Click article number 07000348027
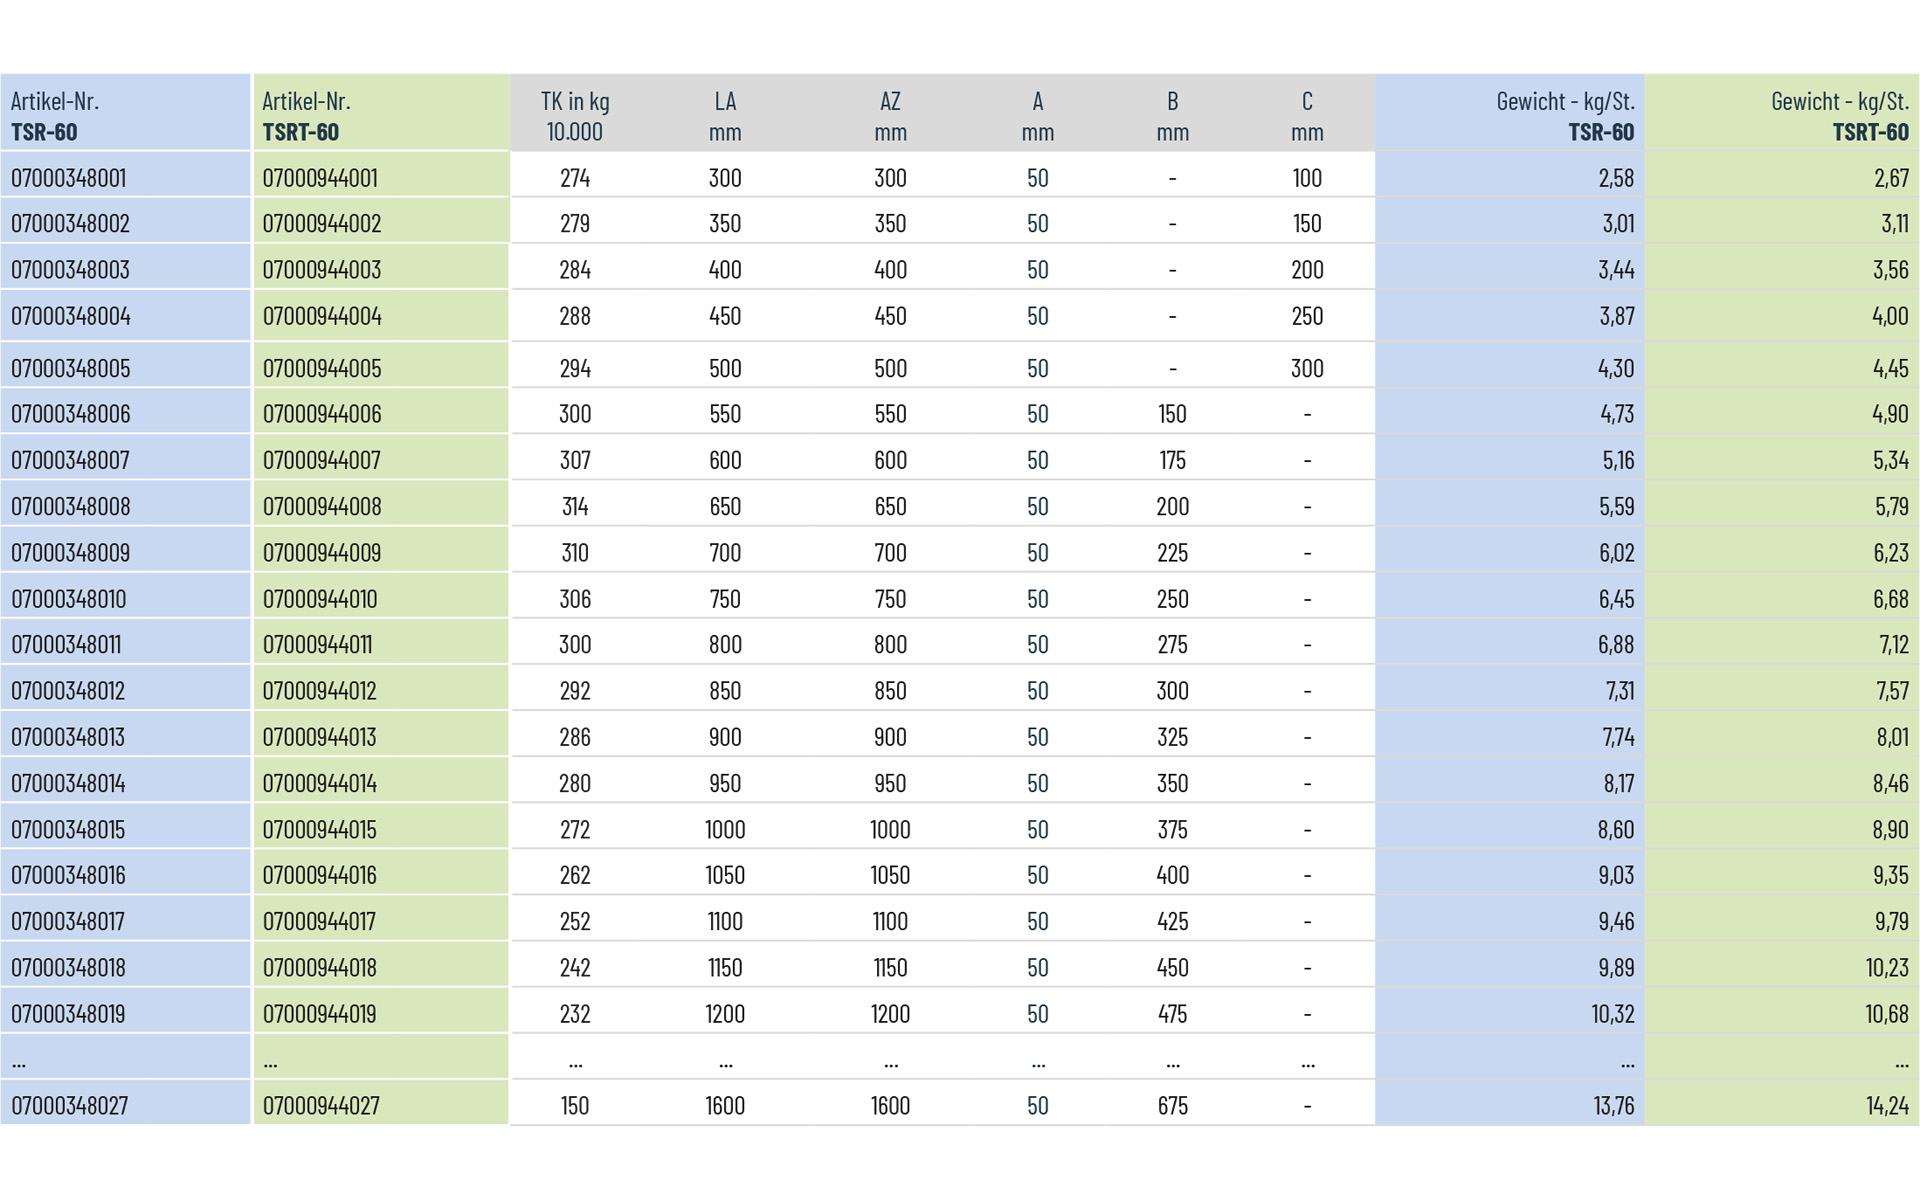This screenshot has width=1920, height=1200. pos(70,1106)
